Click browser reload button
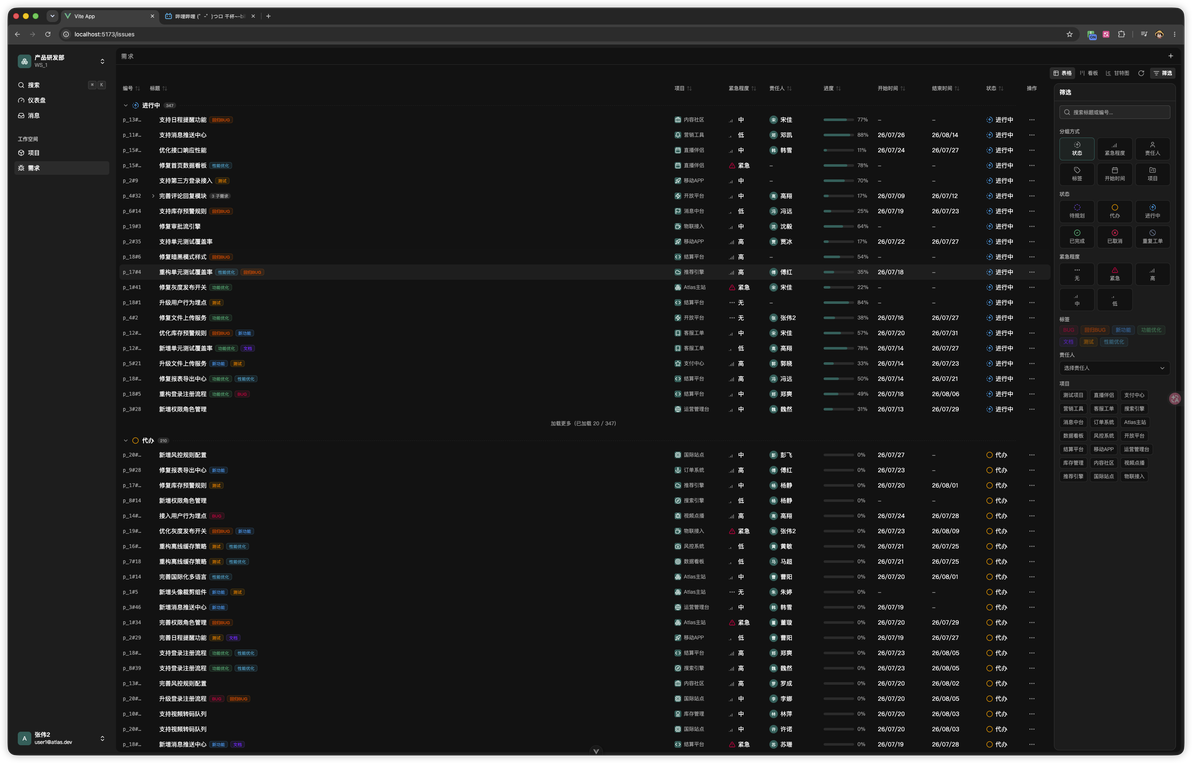Image resolution: width=1192 pixels, height=763 pixels. [x=48, y=34]
